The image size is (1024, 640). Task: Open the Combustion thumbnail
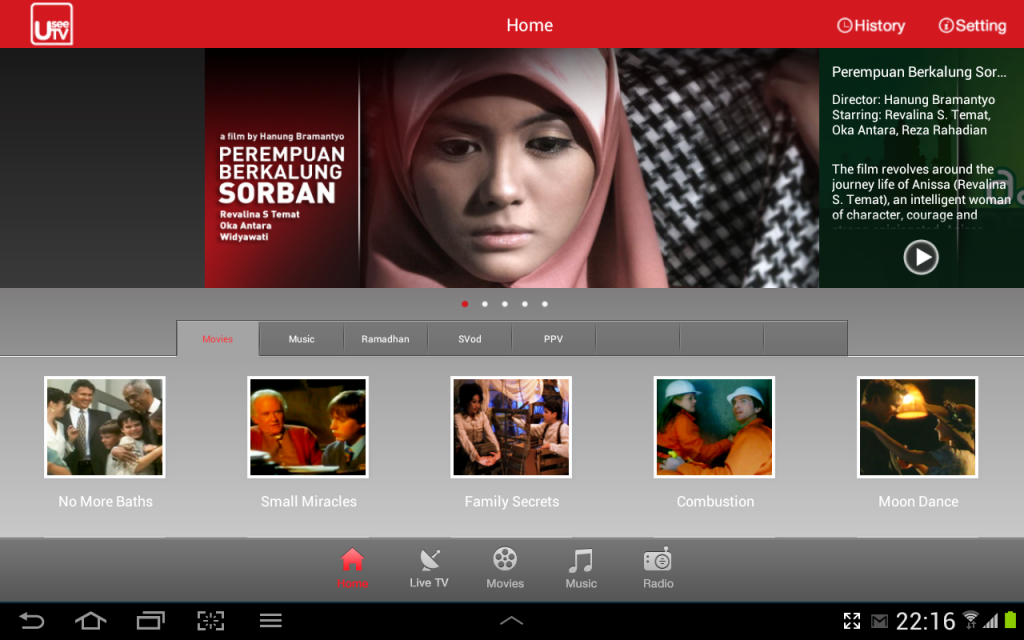click(x=714, y=427)
